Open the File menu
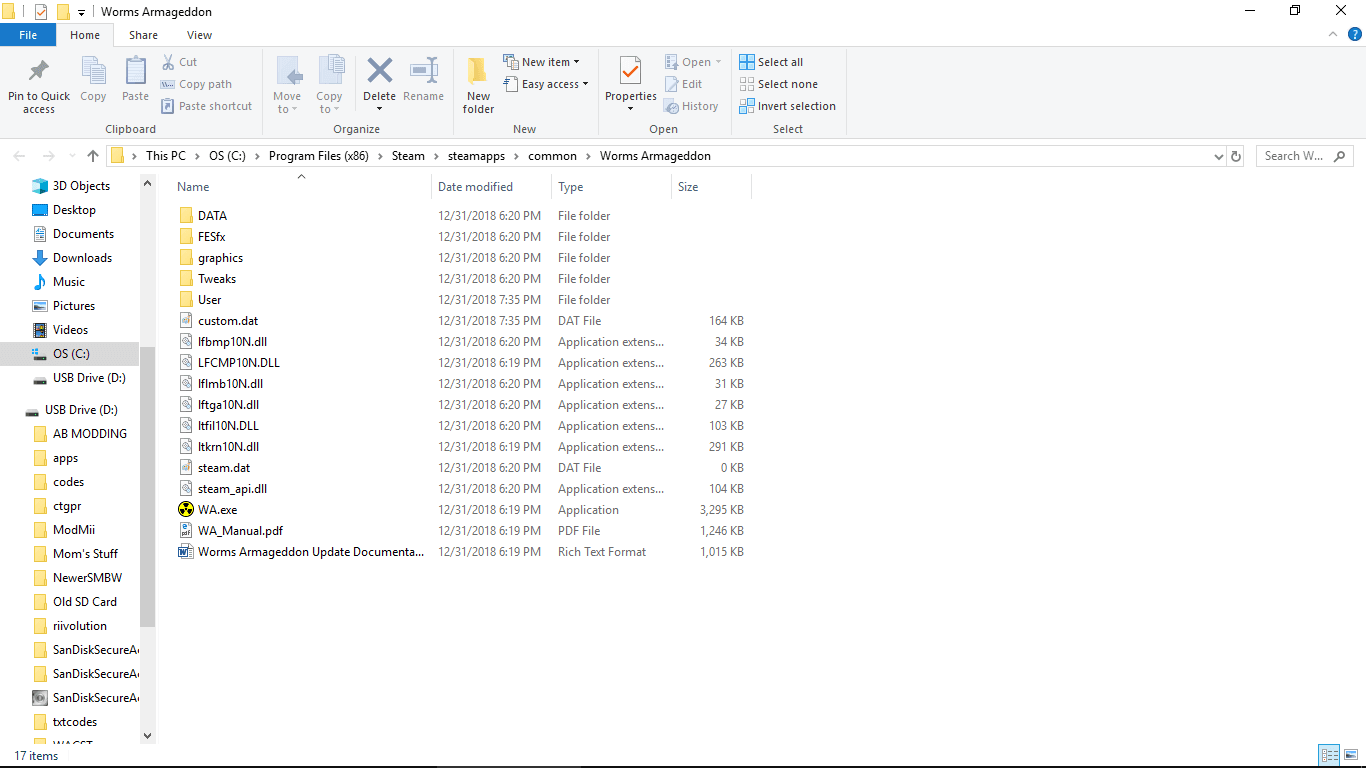1366x768 pixels. coord(28,35)
